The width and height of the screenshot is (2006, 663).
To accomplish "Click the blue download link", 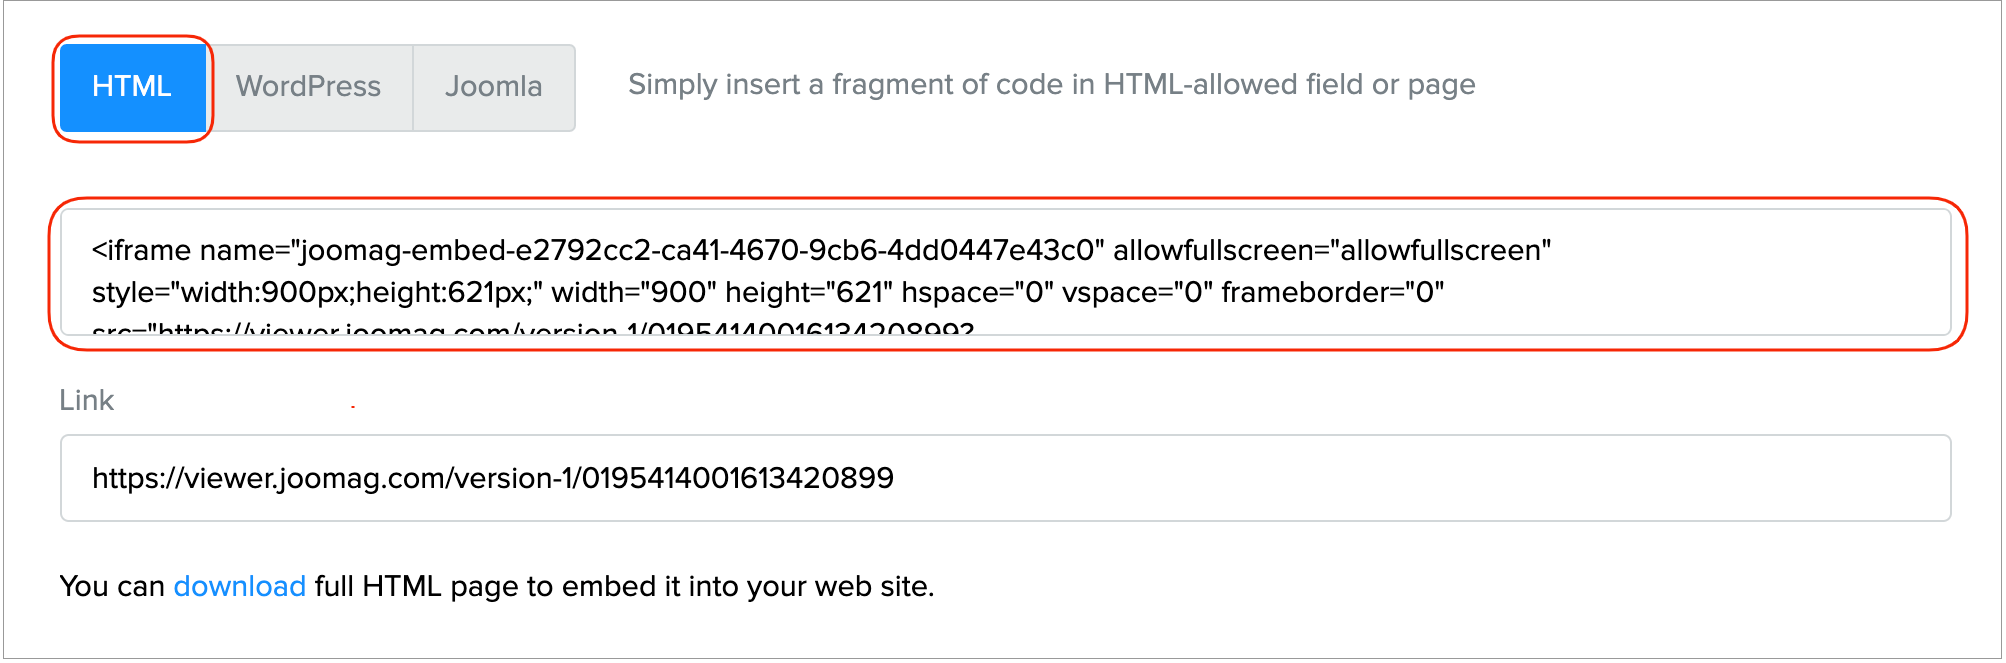I will (240, 586).
